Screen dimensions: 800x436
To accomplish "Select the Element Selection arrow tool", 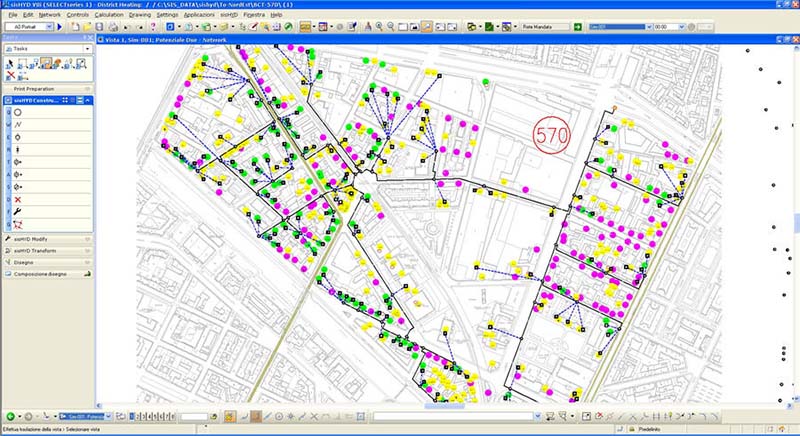I will click(x=10, y=64).
